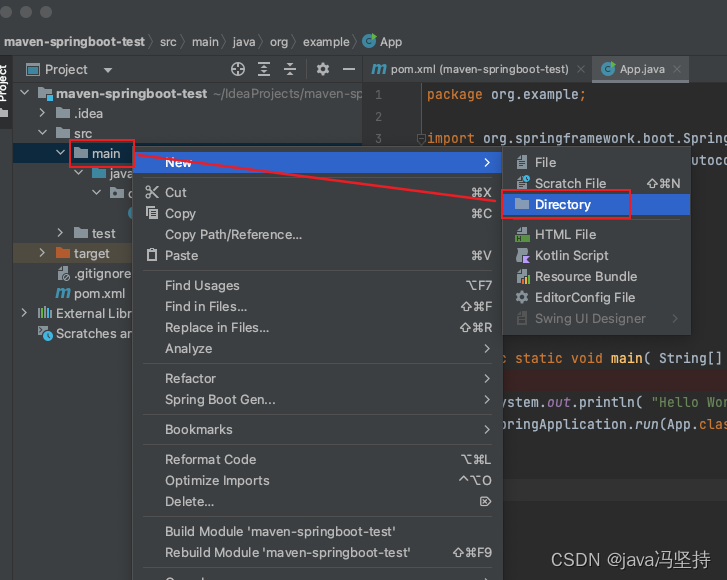
Task: Open the Spring Boot Gen... submenu
Action: point(318,400)
